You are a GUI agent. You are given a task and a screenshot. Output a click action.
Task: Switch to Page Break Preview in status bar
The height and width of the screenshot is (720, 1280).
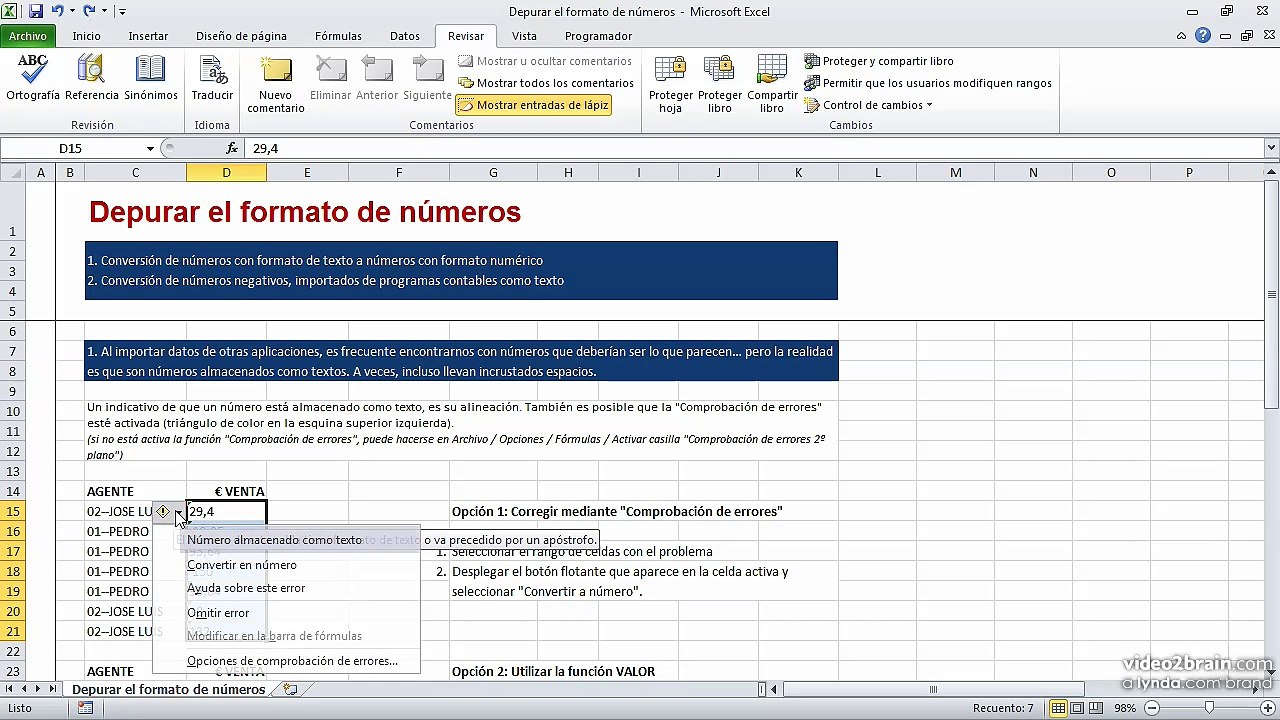[x=1098, y=708]
